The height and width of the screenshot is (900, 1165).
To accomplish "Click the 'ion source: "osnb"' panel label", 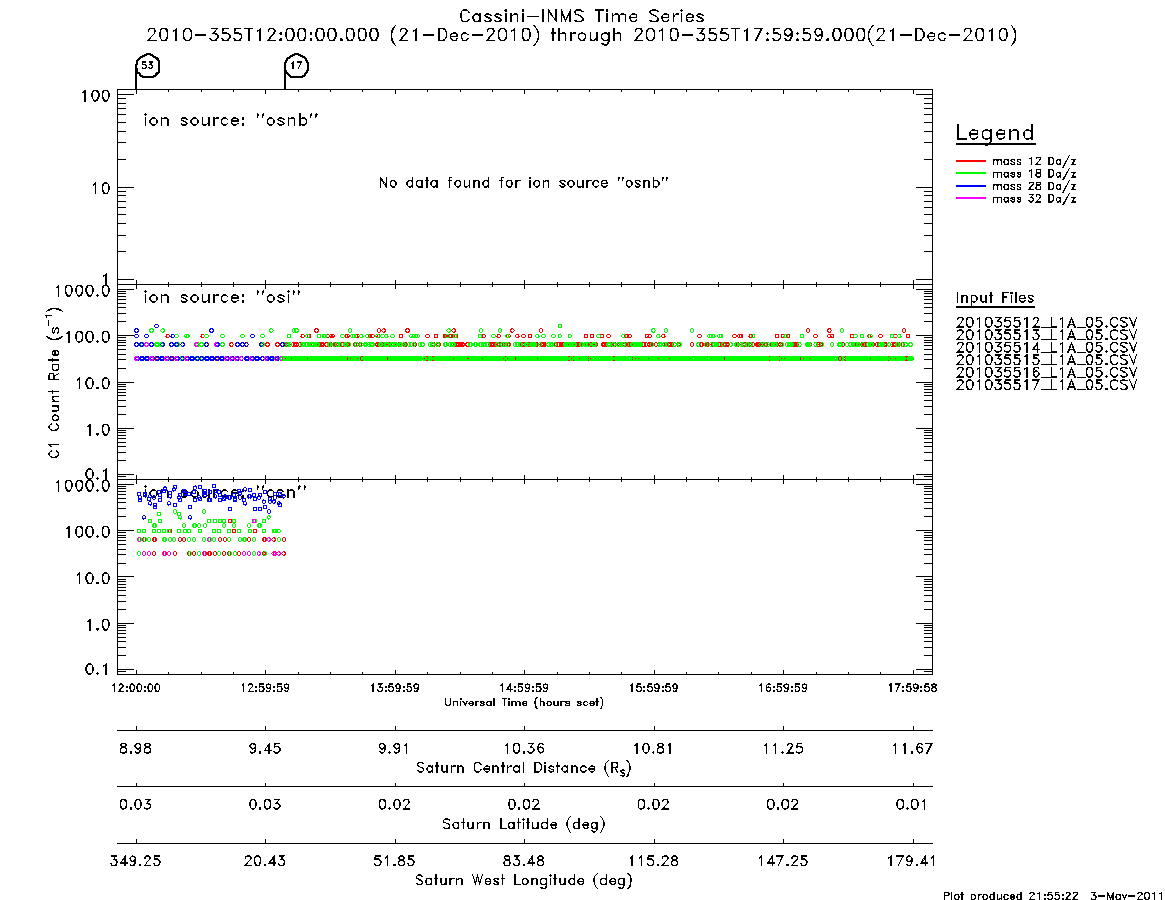I will tap(231, 120).
